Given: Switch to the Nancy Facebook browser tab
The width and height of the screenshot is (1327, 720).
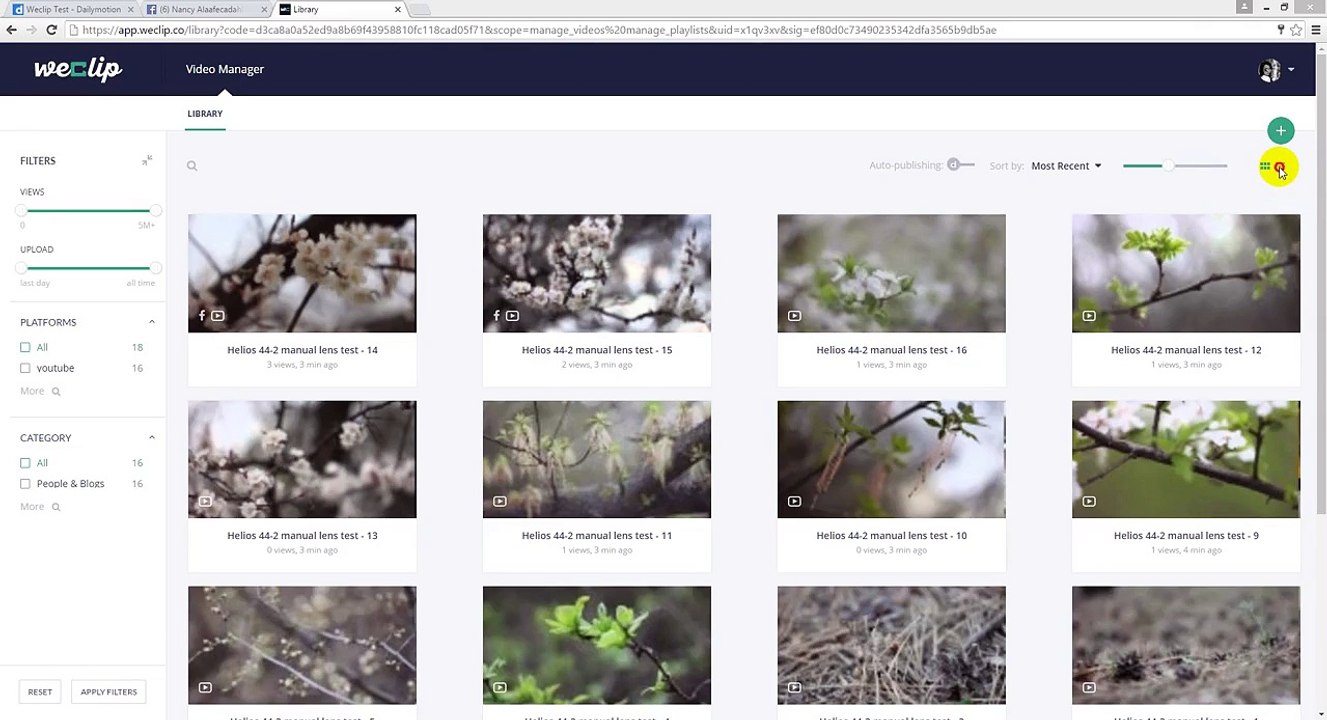Looking at the screenshot, I should pyautogui.click(x=205, y=10).
